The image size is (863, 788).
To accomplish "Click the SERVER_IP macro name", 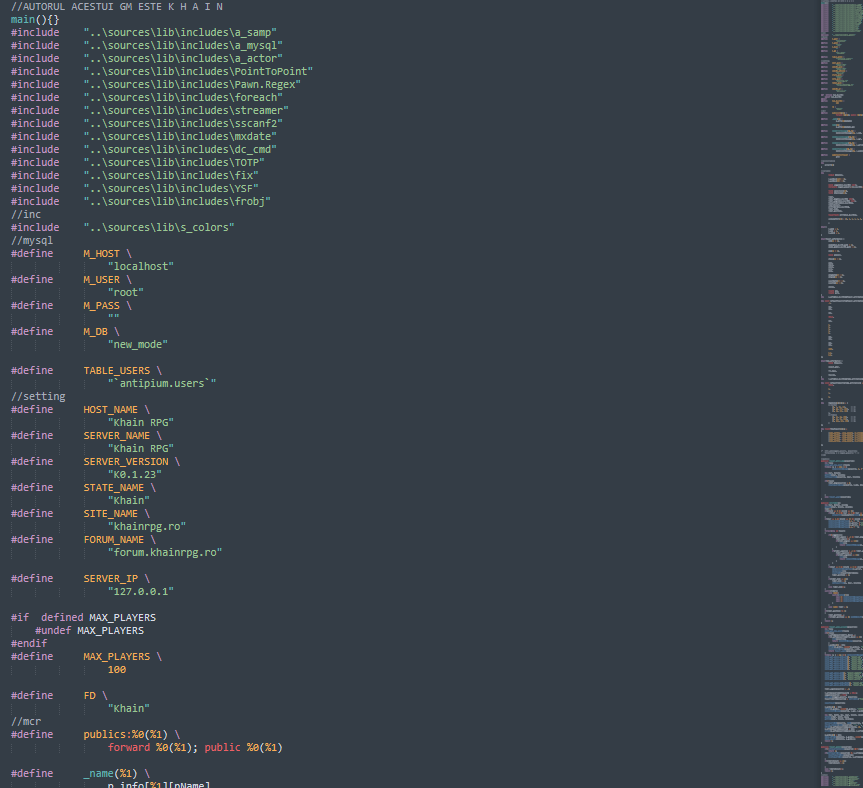I will tap(111, 579).
